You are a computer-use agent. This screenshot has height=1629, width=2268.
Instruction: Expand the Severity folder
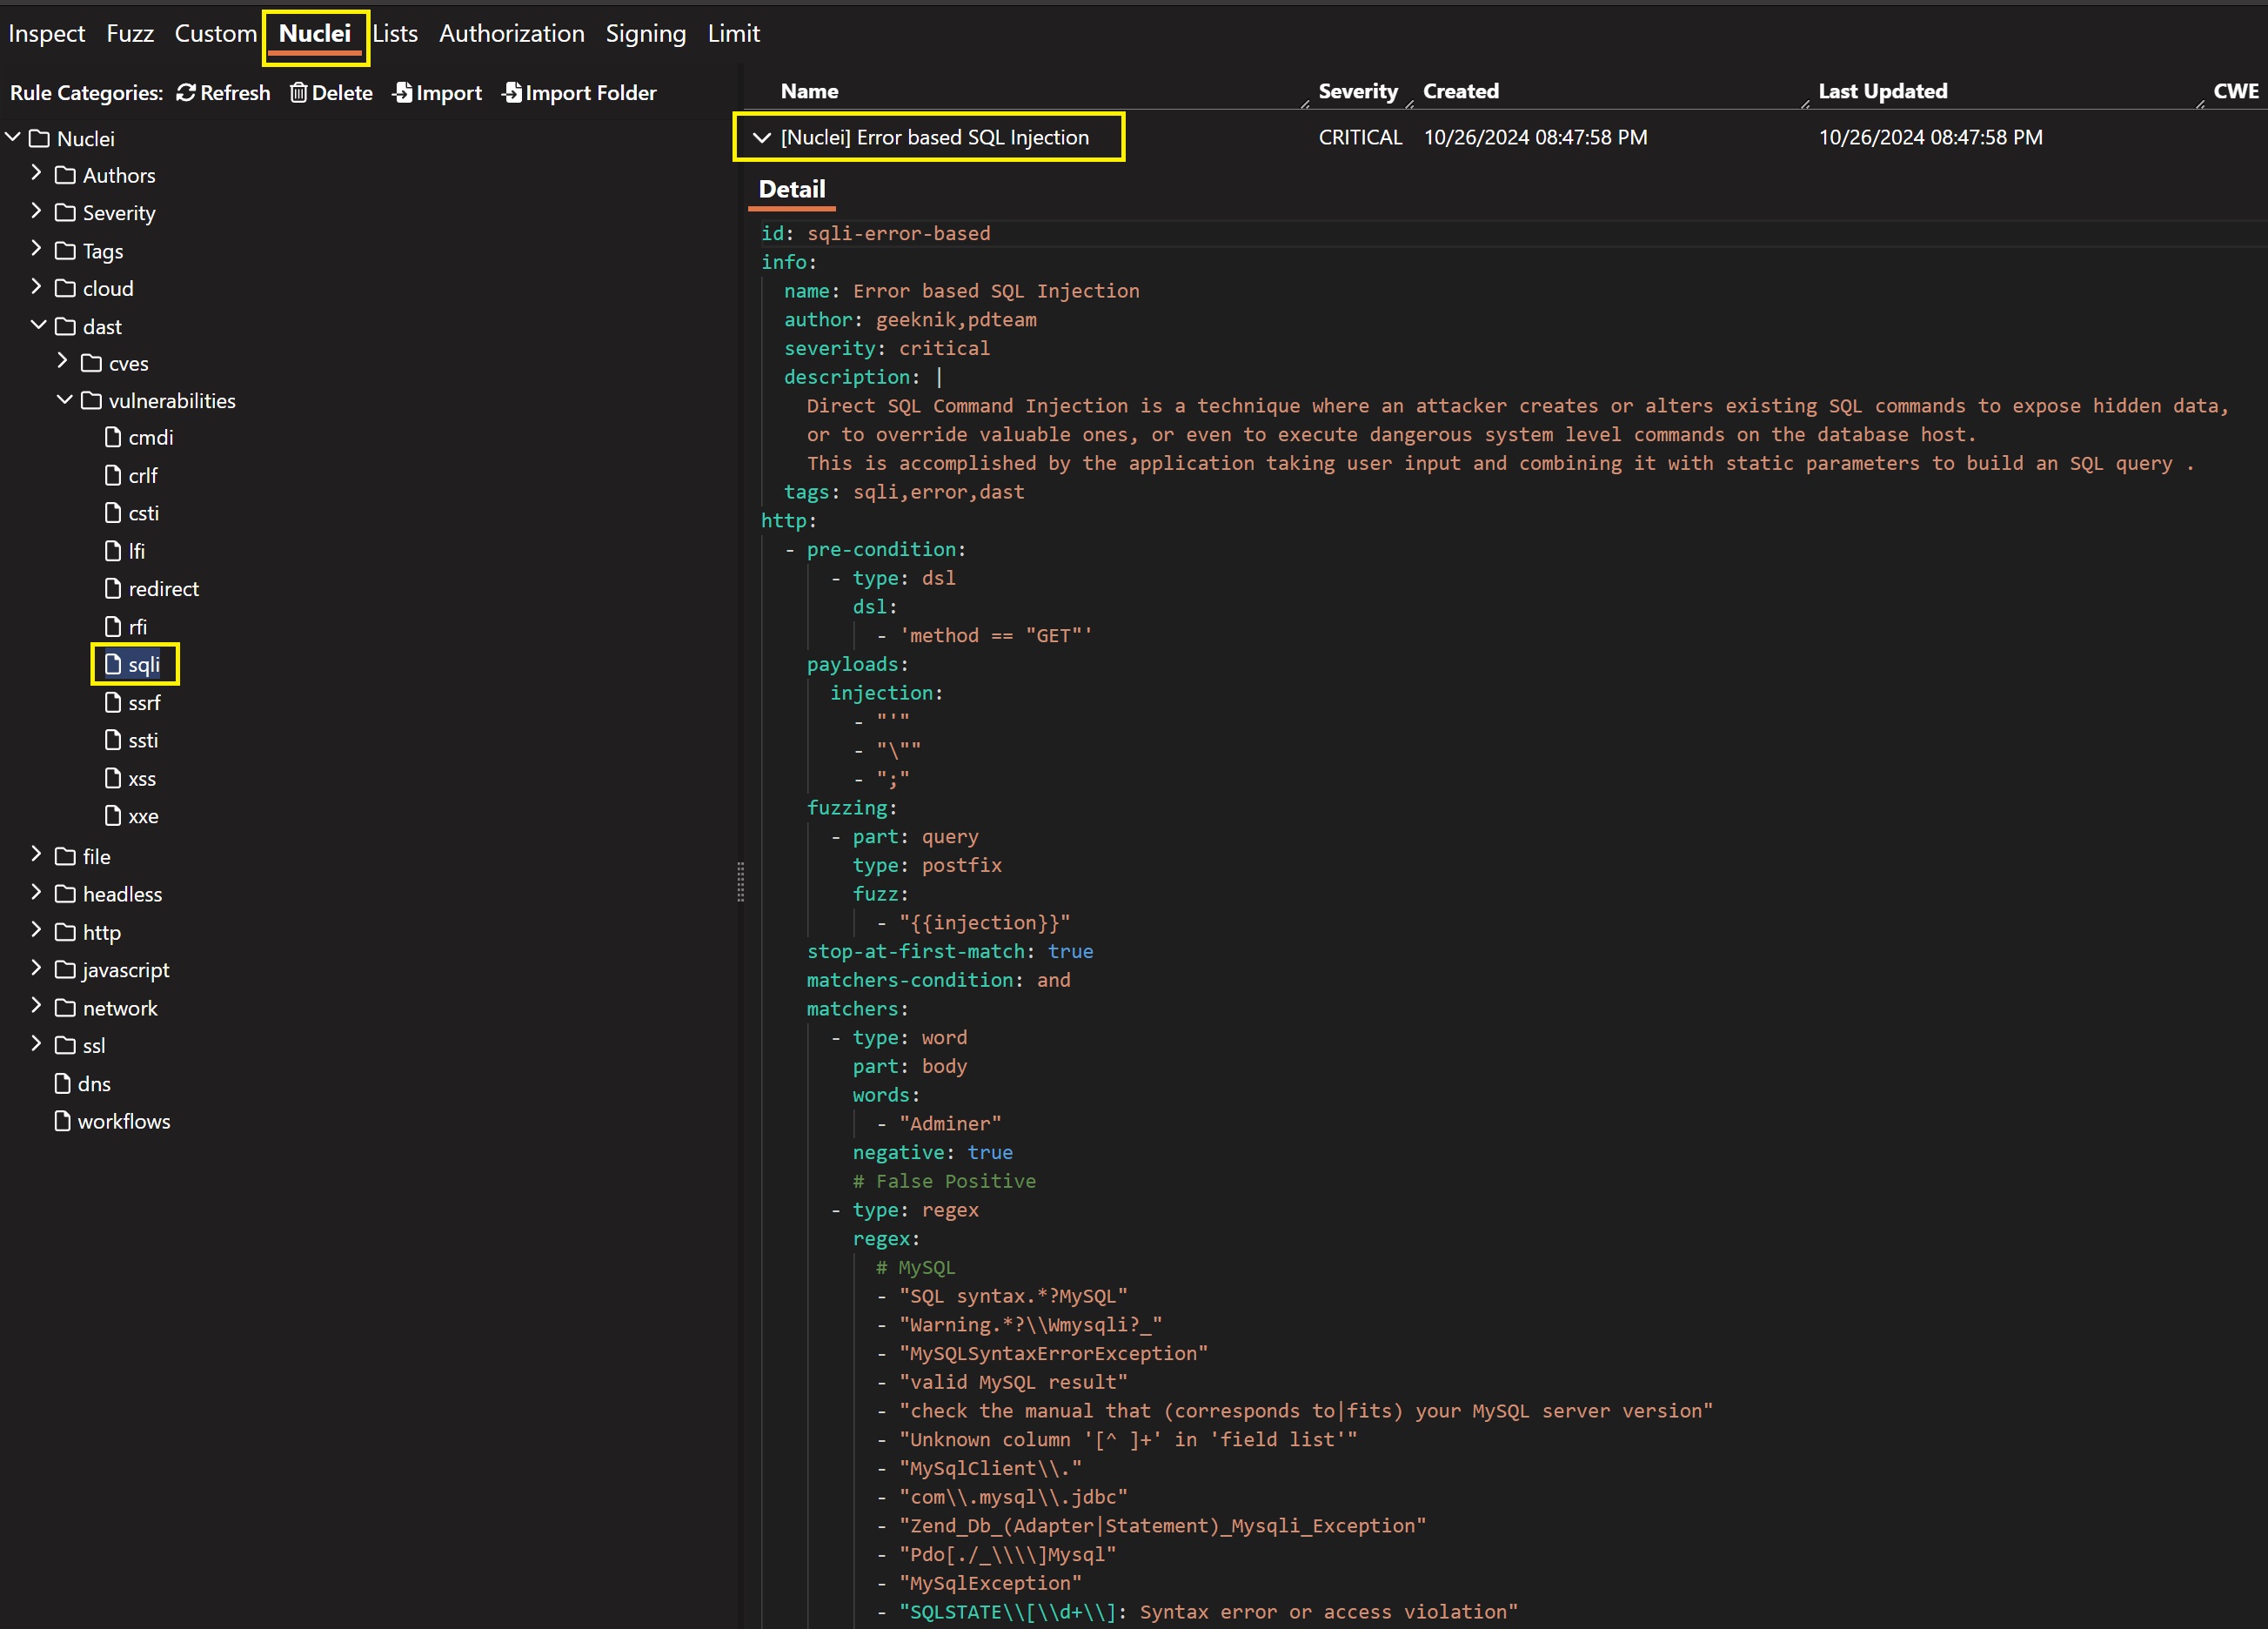click(36, 212)
